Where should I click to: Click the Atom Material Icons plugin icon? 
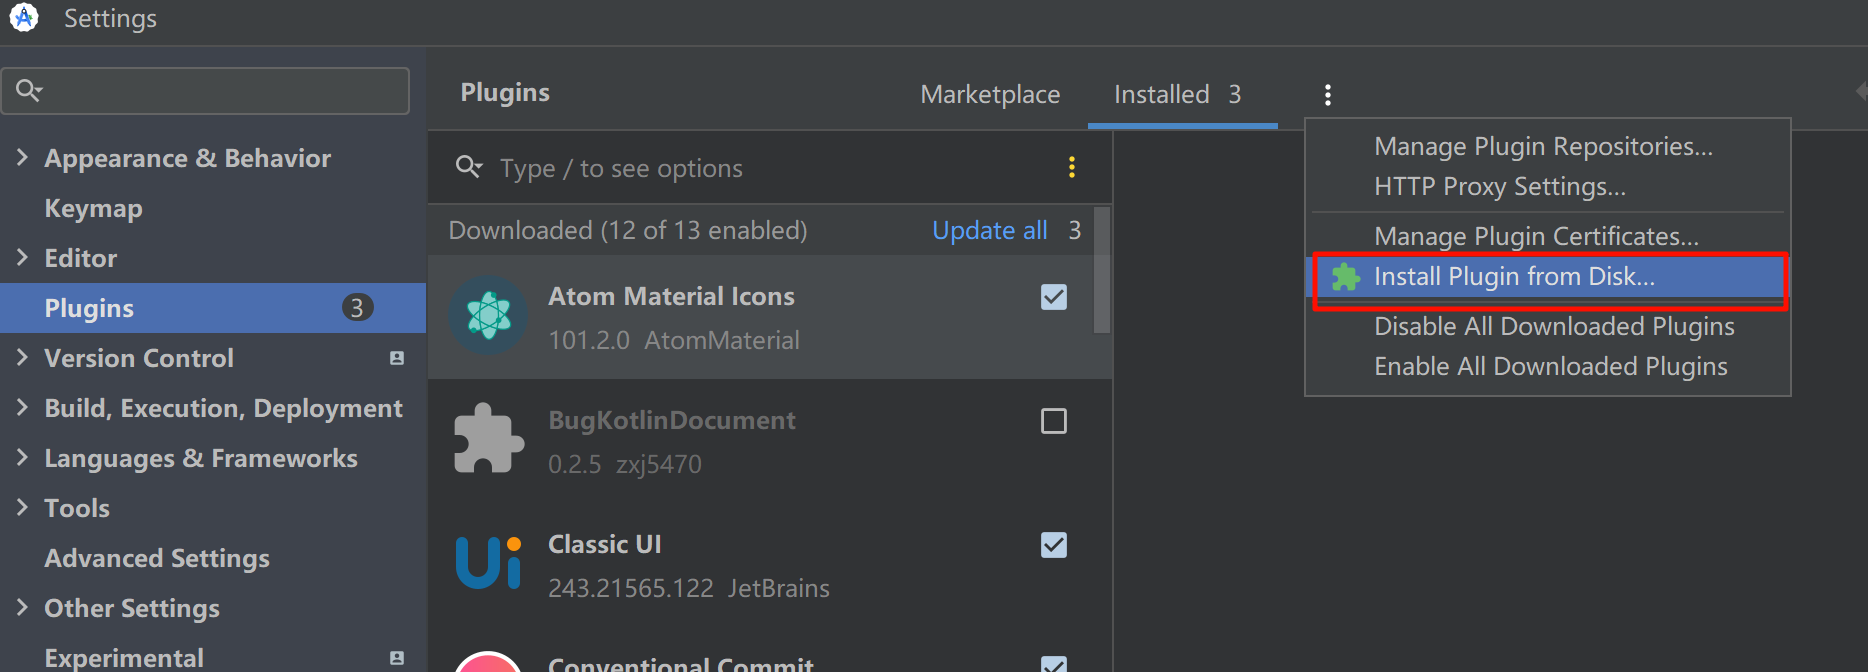click(x=488, y=316)
